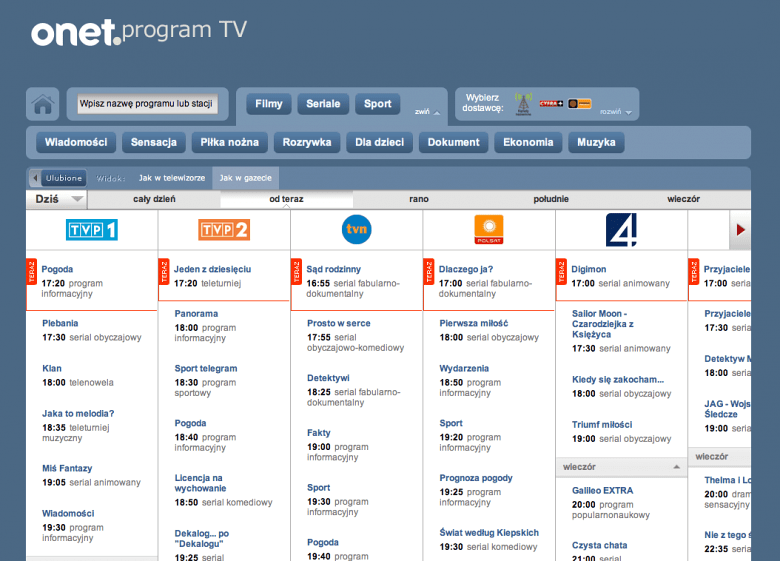The height and width of the screenshot is (561, 780).
Task: Select the wieczór time tab
Action: point(683,199)
